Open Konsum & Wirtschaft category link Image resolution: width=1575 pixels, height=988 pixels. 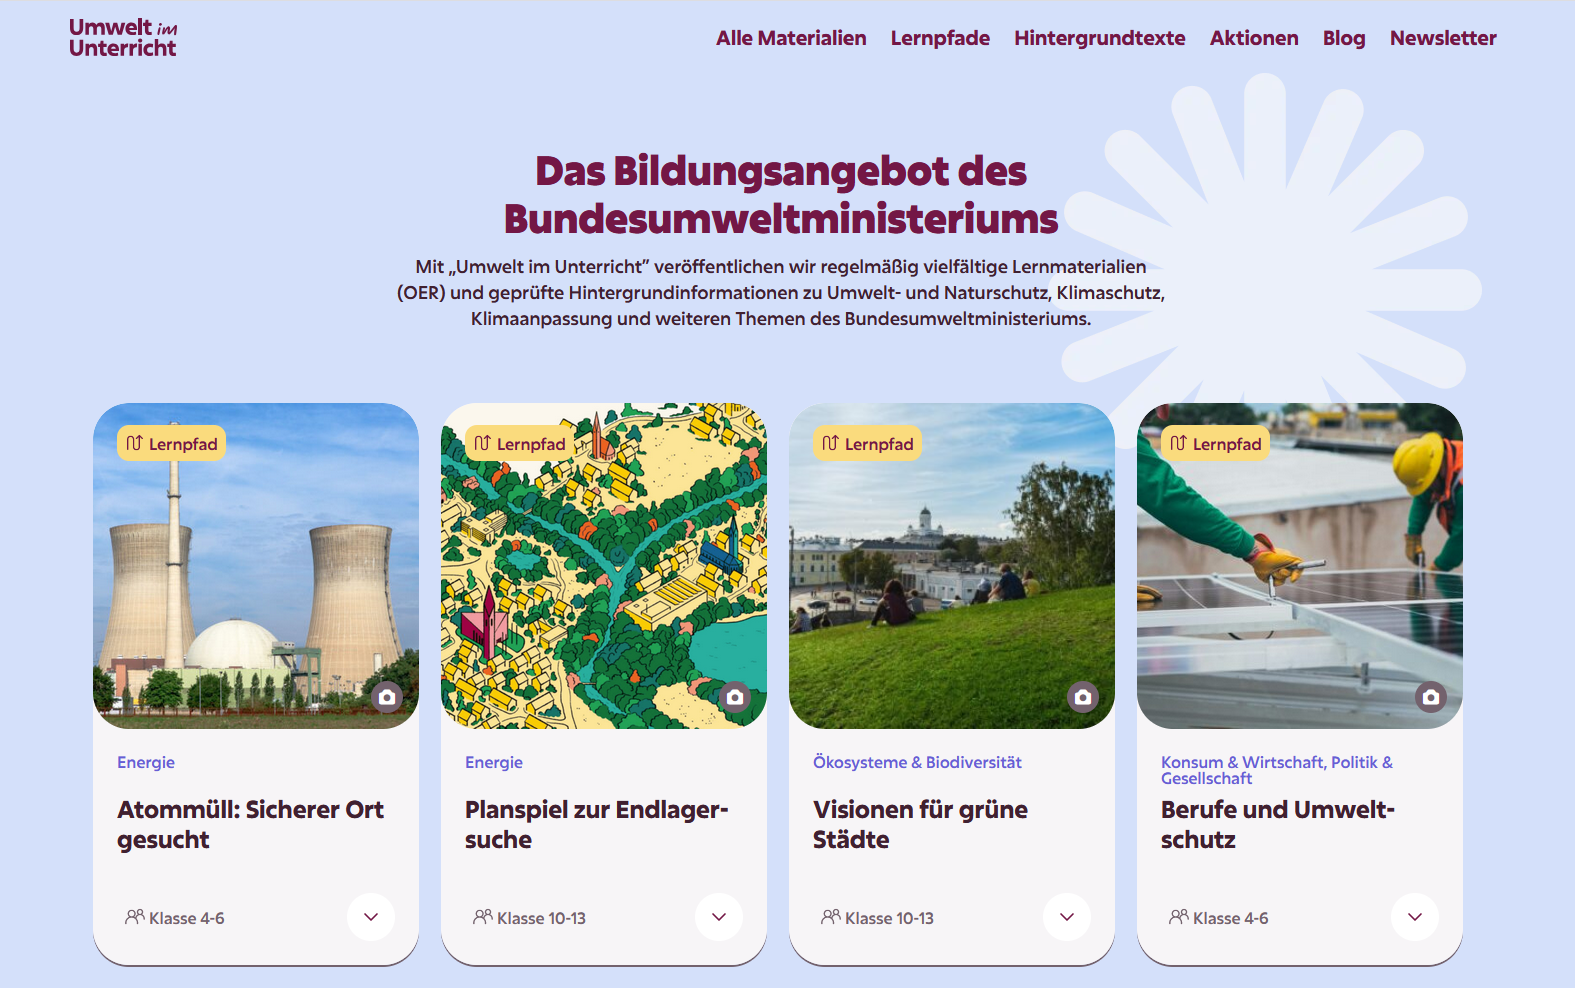tap(1241, 762)
